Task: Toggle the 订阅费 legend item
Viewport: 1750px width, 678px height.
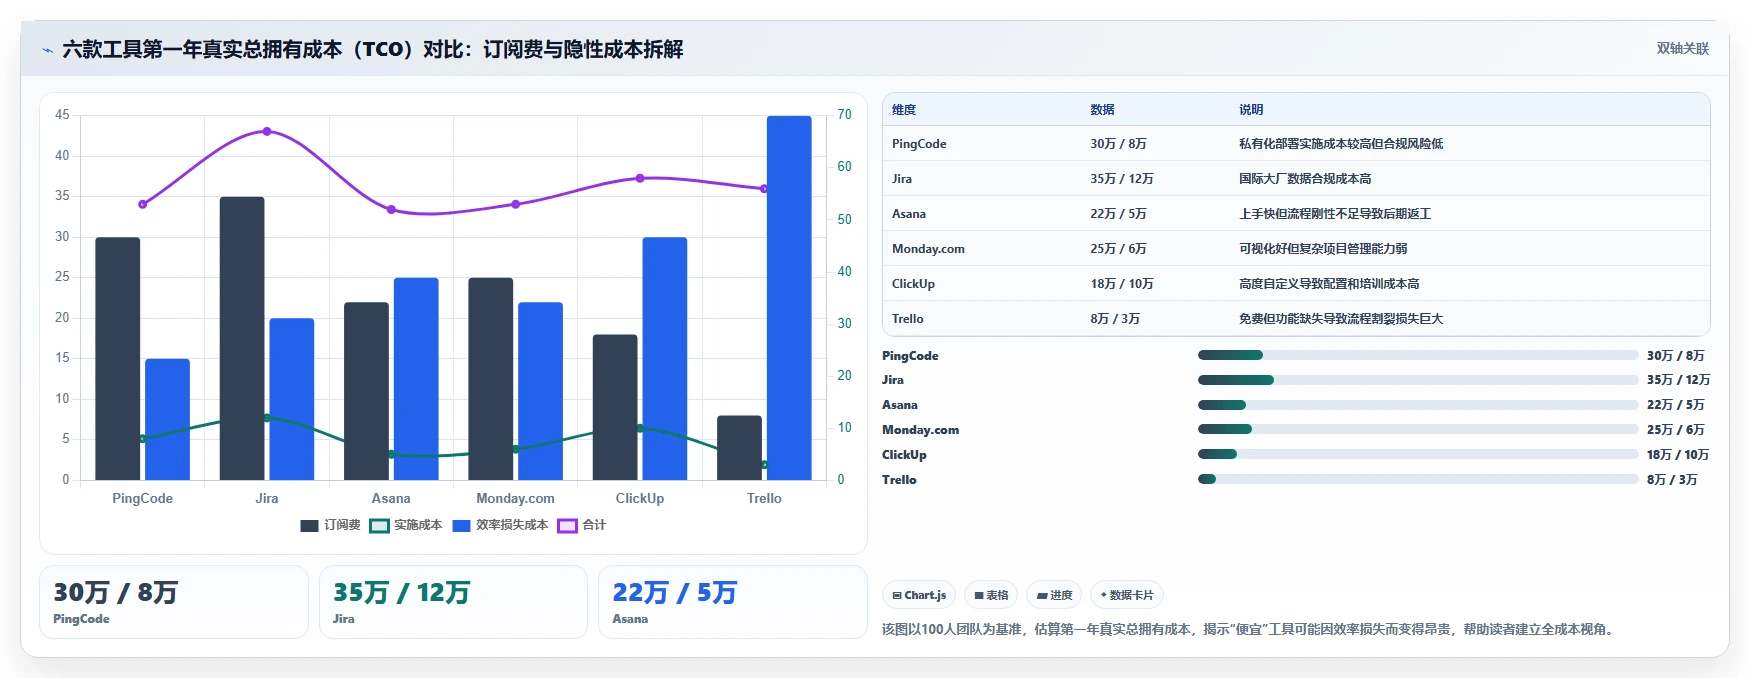Action: [x=330, y=525]
